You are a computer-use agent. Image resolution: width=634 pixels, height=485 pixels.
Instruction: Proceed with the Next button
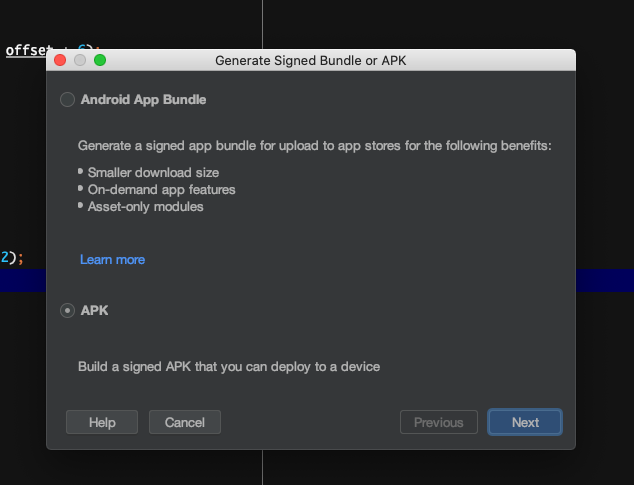point(525,422)
